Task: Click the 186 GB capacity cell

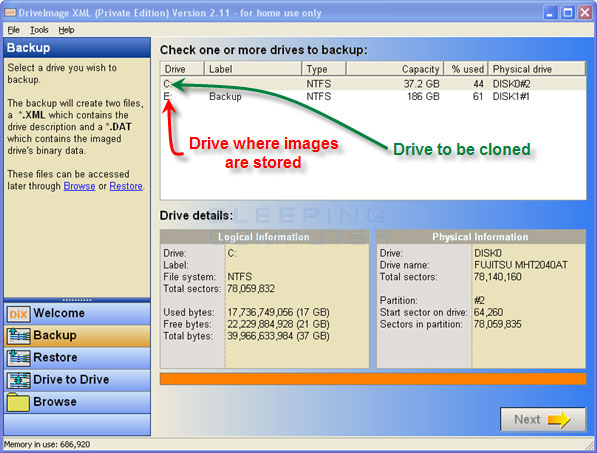Action: [x=423, y=96]
